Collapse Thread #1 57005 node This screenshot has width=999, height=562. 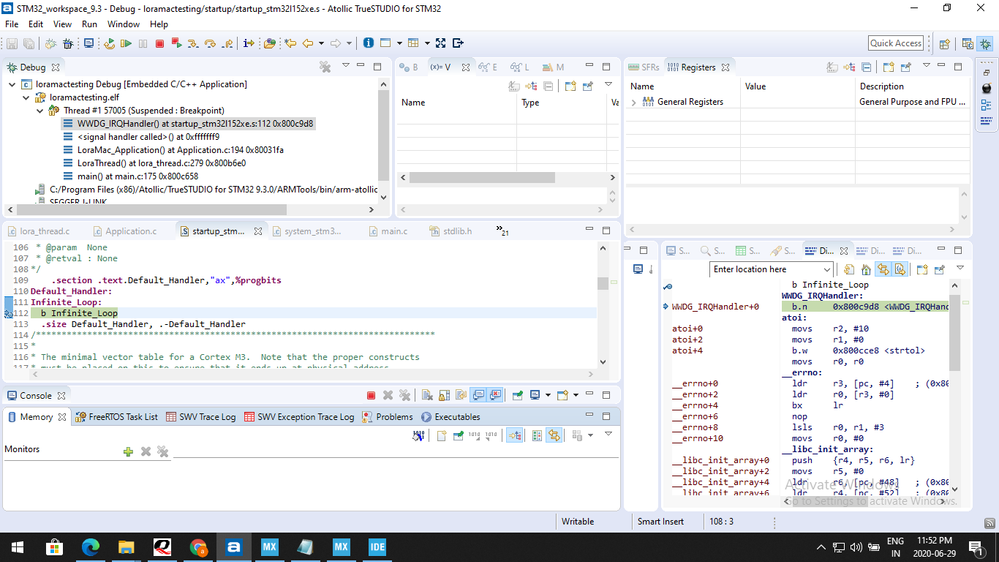(40, 111)
